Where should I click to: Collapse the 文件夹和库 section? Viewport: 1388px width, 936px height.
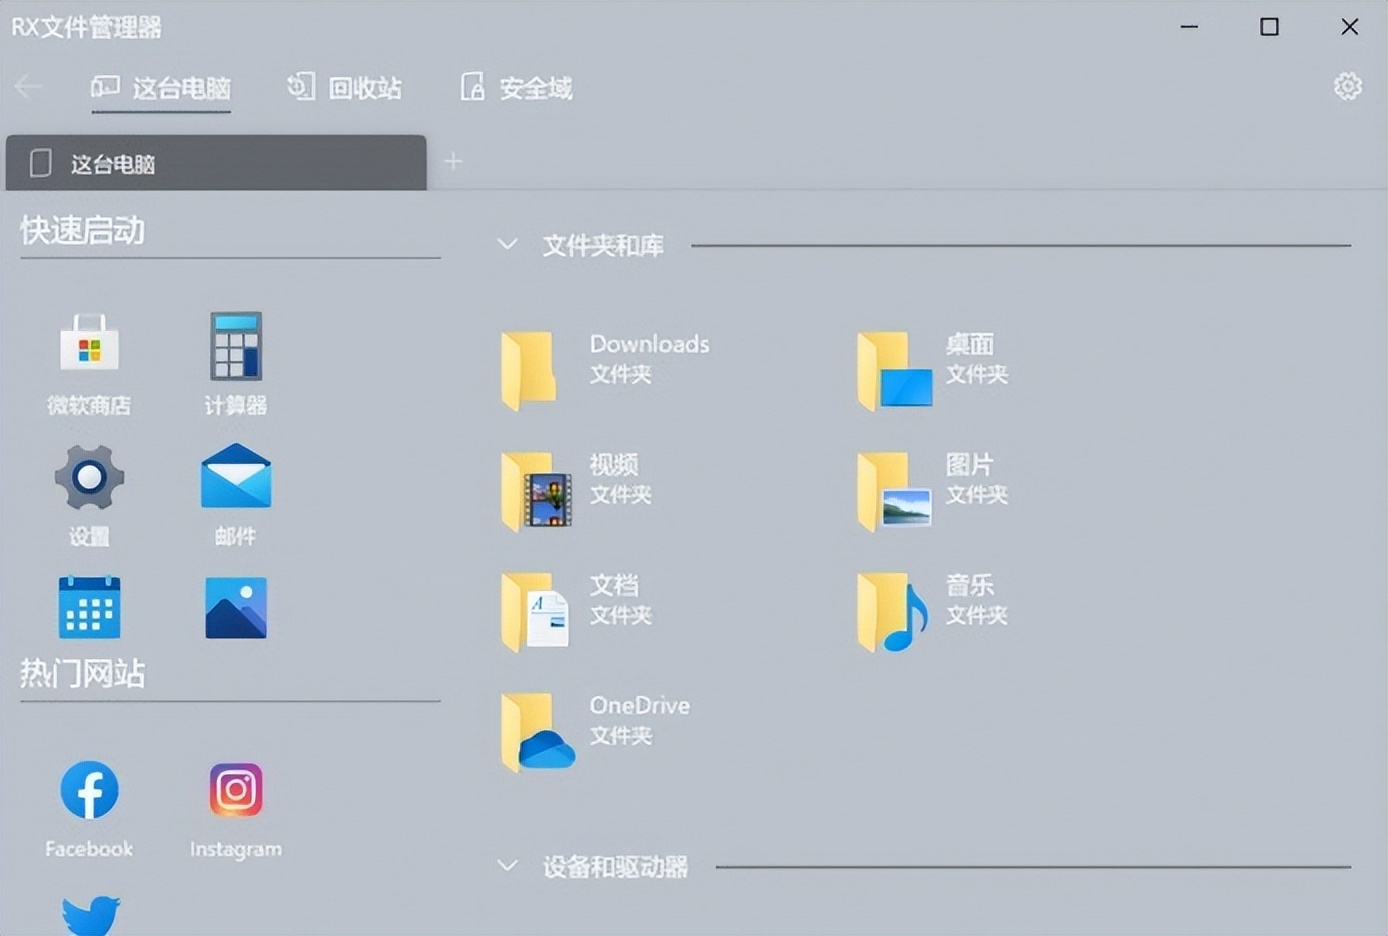506,244
